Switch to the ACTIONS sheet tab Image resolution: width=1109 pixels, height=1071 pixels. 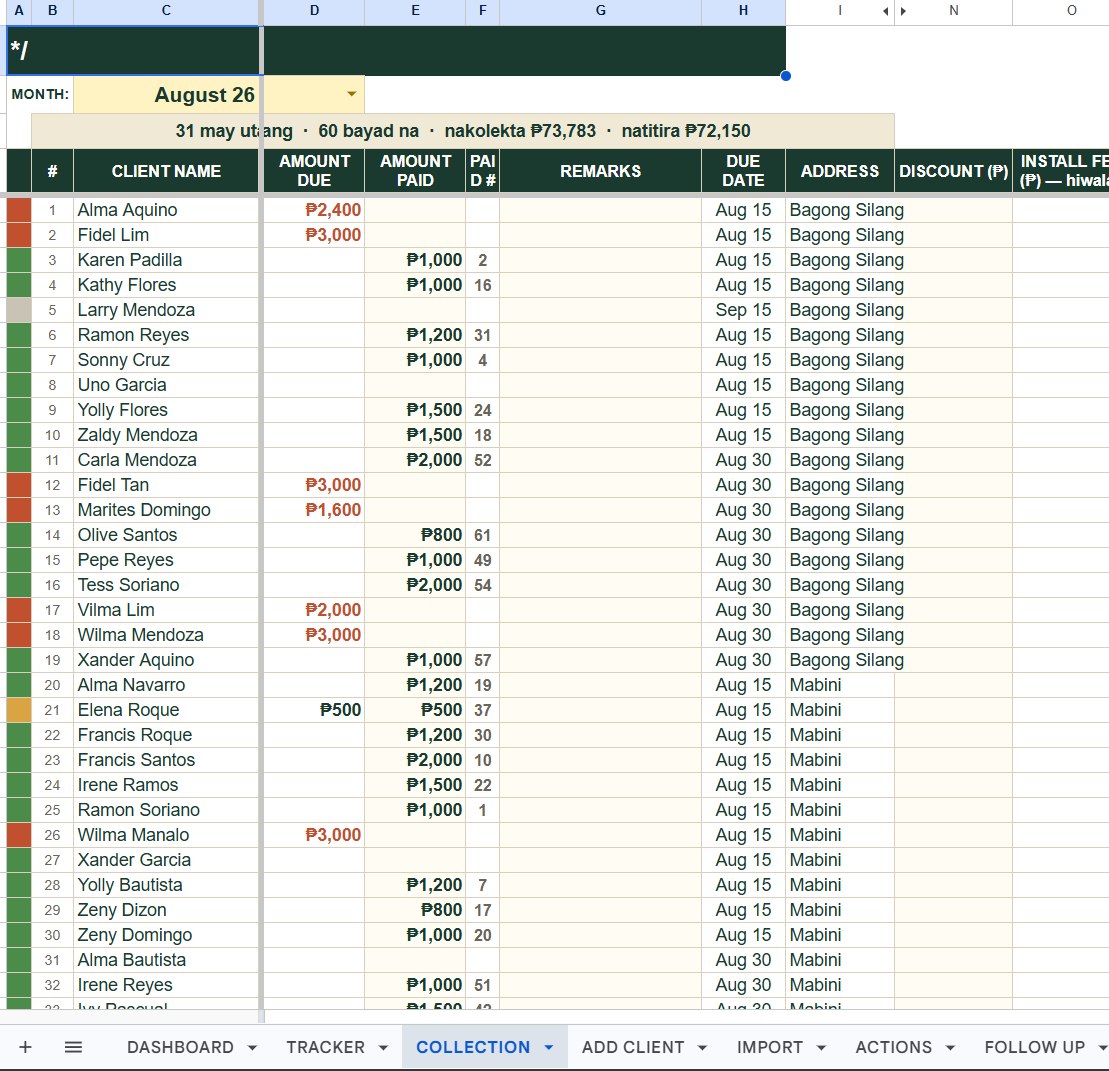click(893, 1047)
